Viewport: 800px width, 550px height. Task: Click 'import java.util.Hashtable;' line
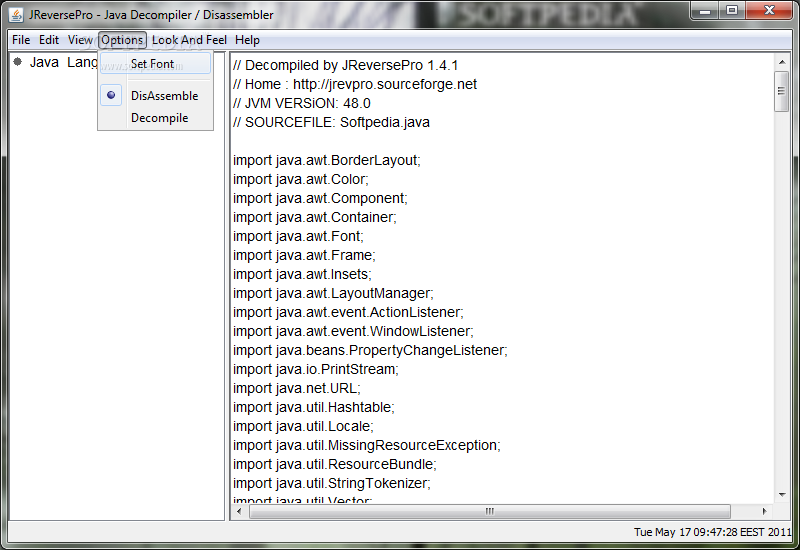[x=314, y=407]
